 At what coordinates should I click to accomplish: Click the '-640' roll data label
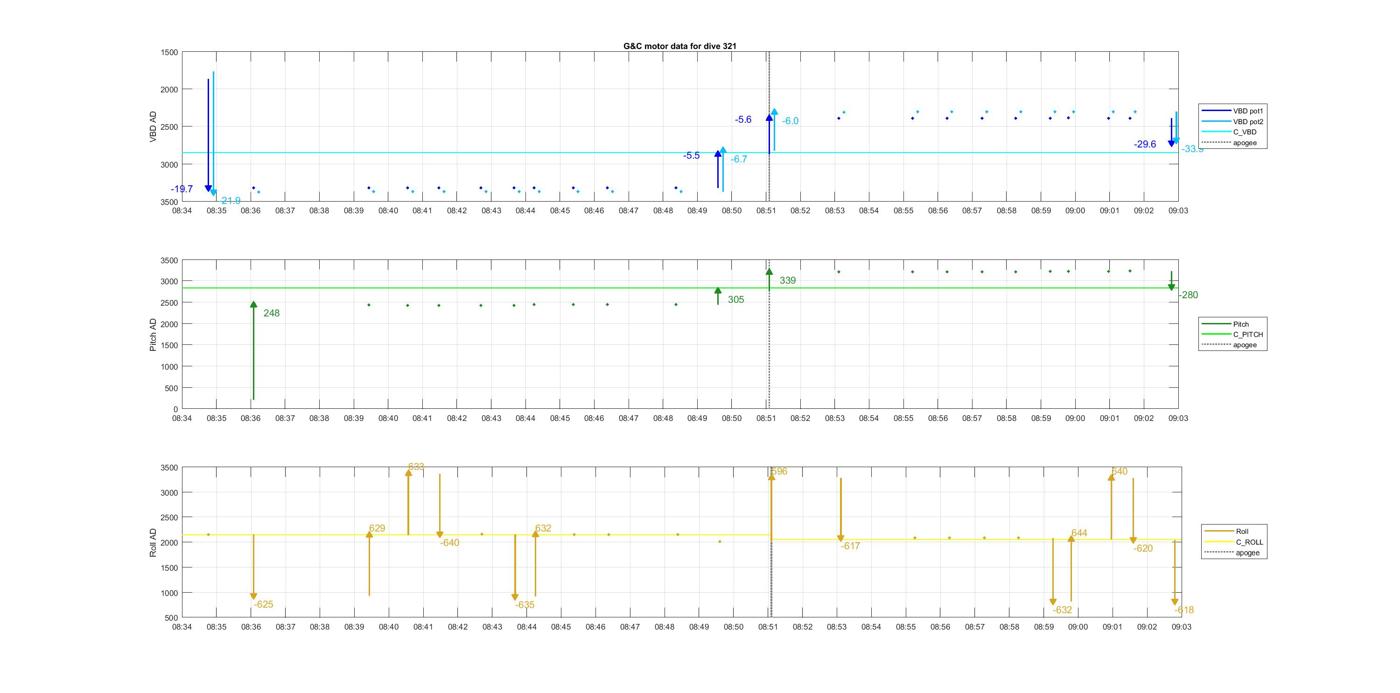450,543
